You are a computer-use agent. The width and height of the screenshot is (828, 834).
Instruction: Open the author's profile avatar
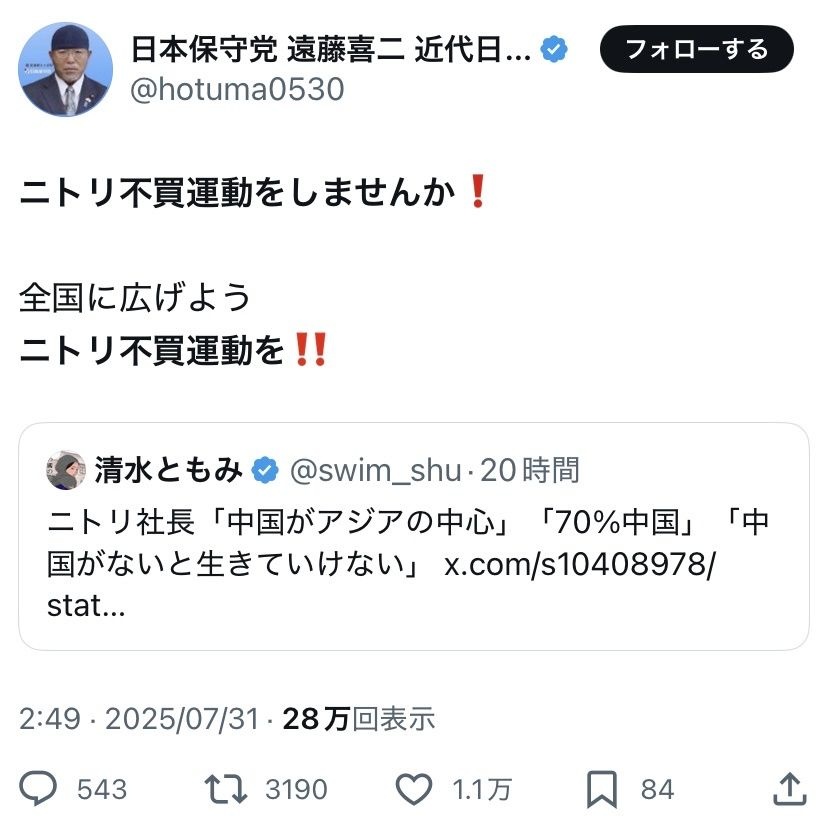click(66, 70)
